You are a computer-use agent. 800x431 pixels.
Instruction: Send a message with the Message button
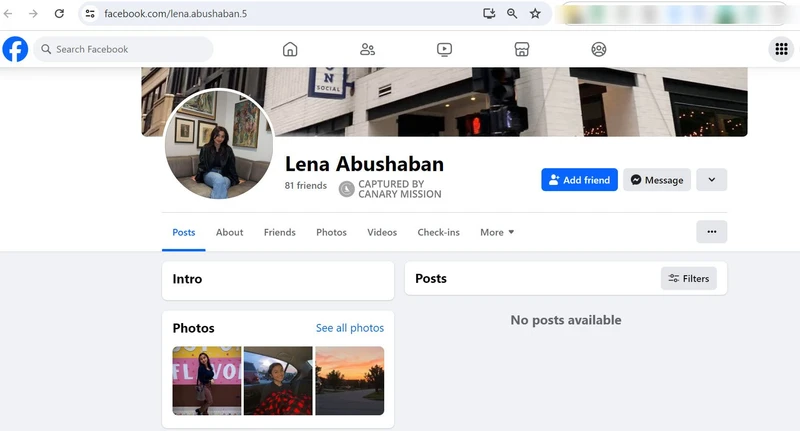click(x=657, y=180)
